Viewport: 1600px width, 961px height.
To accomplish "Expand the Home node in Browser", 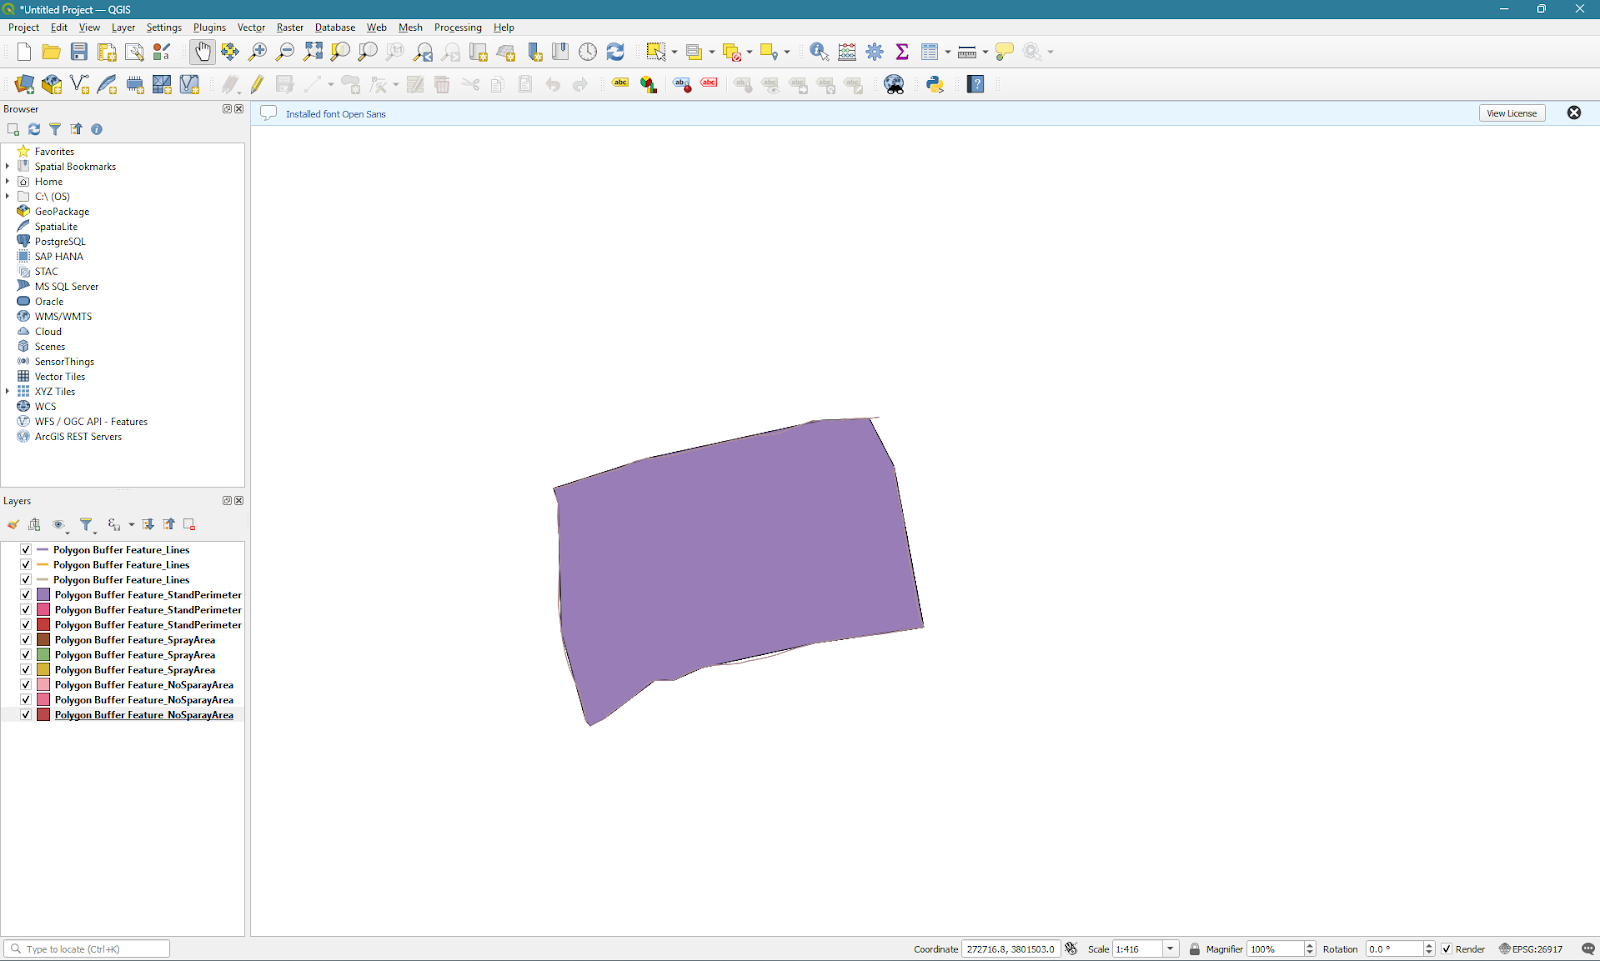I will pos(8,182).
